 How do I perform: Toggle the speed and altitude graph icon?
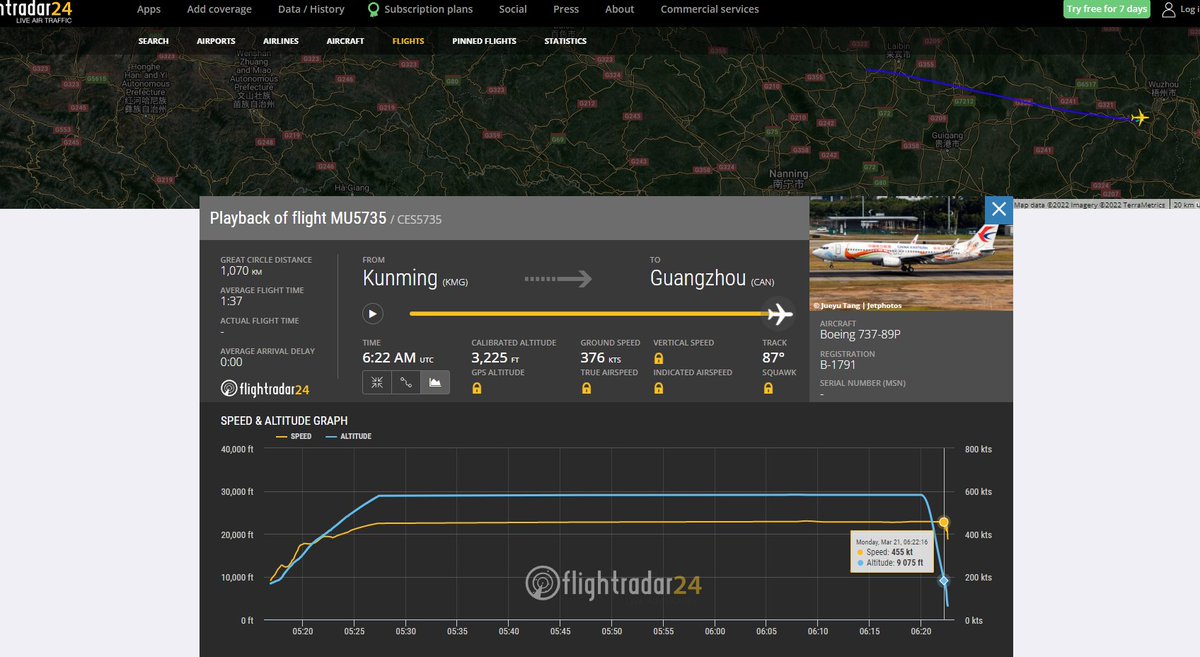click(x=435, y=382)
